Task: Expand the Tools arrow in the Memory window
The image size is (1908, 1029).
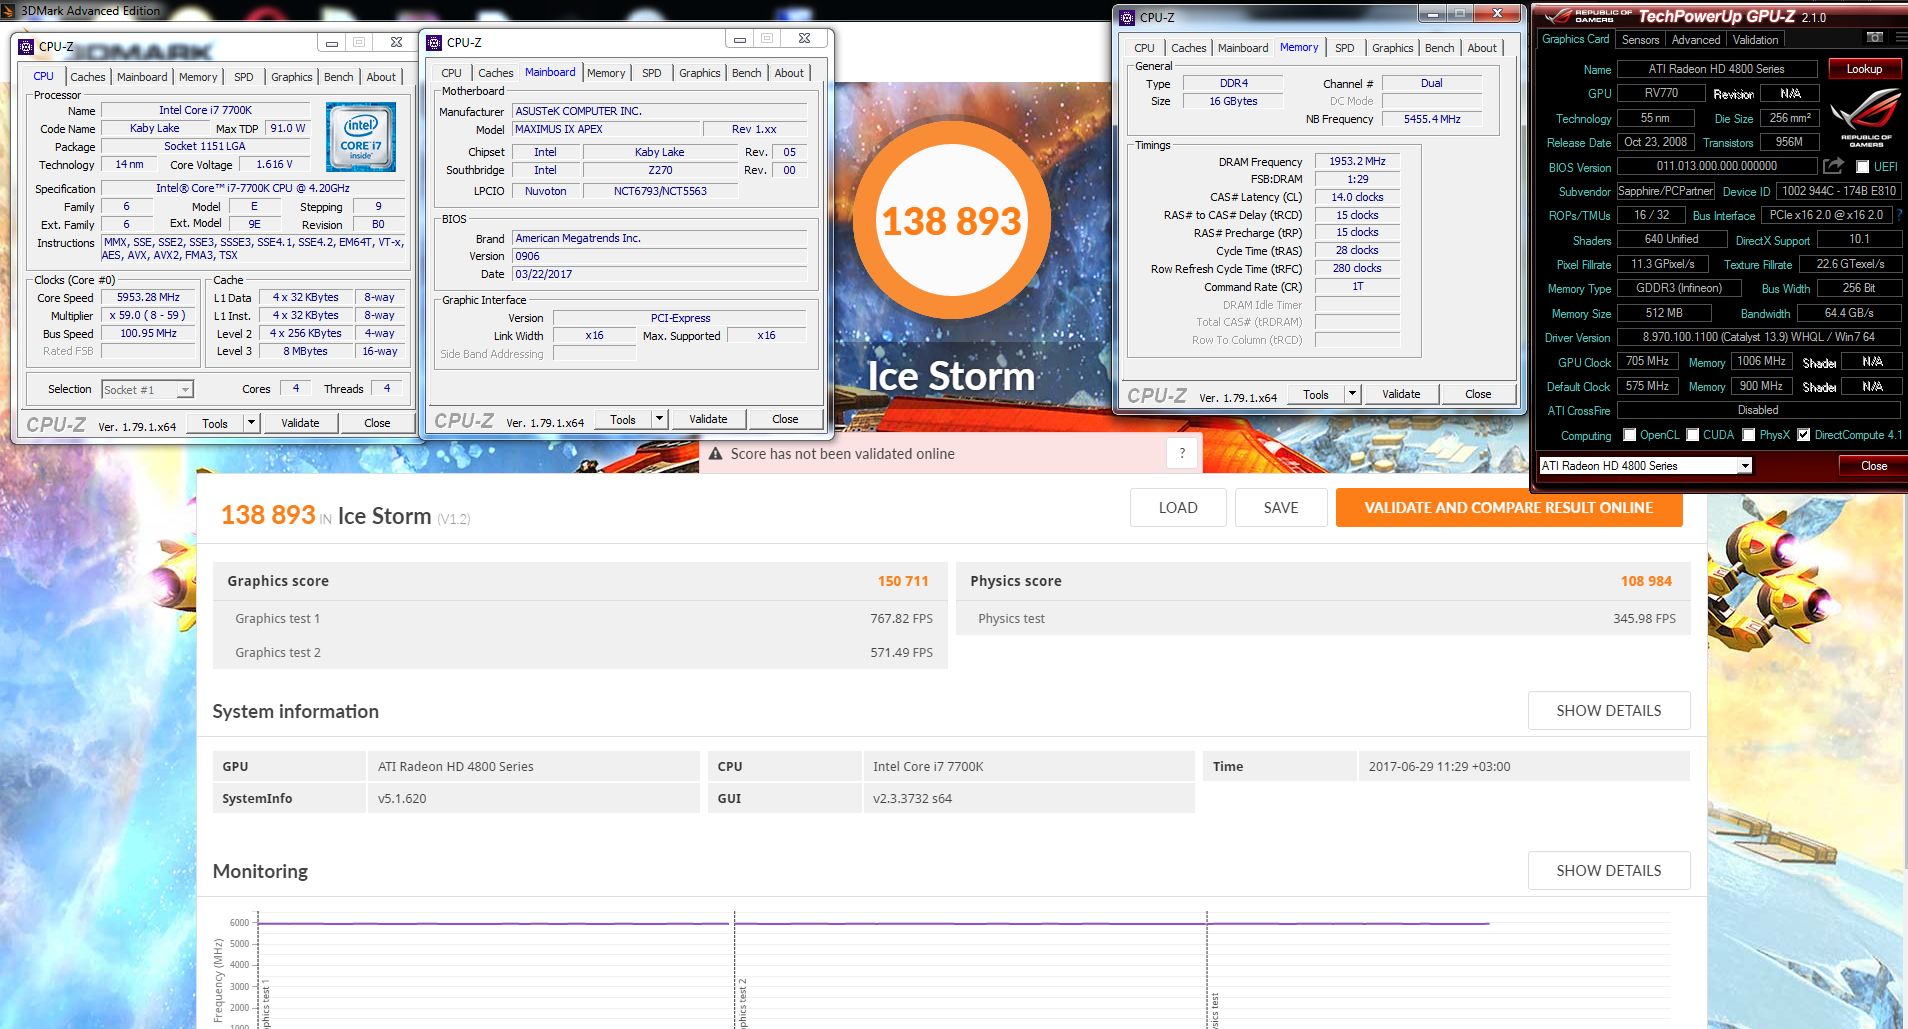Action: (x=1353, y=394)
